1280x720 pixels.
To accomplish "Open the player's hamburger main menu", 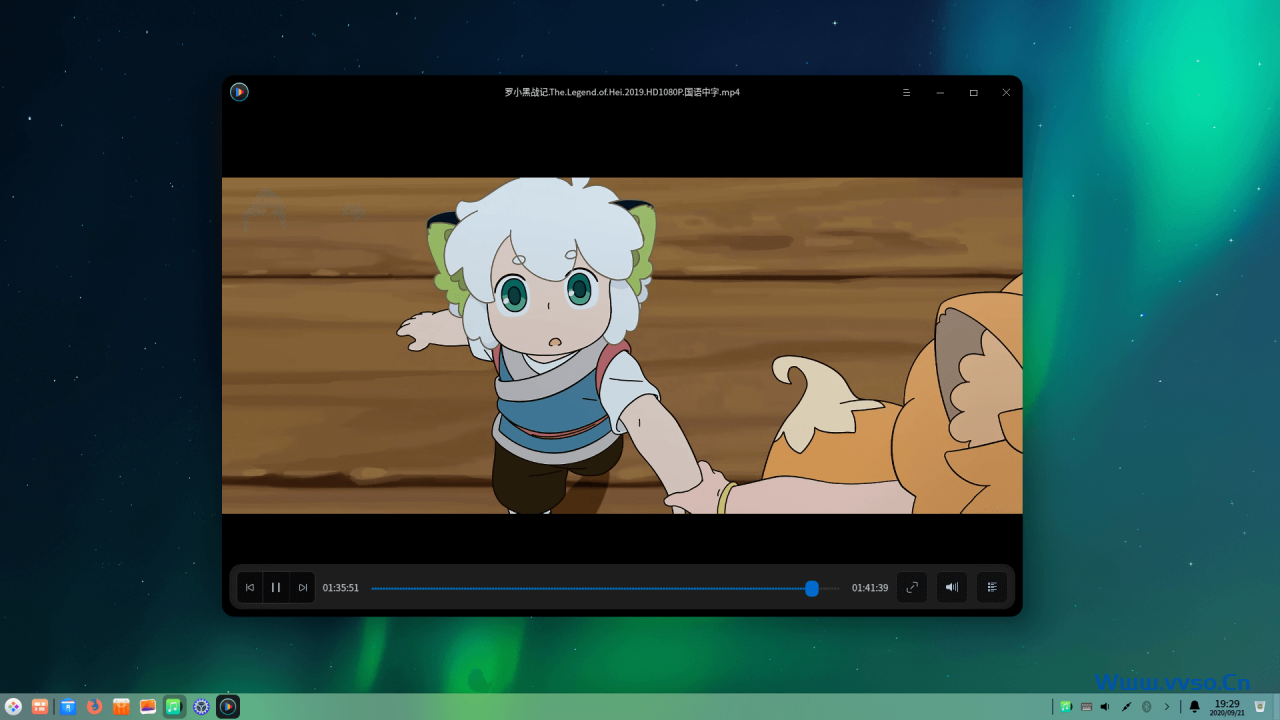I will click(906, 93).
